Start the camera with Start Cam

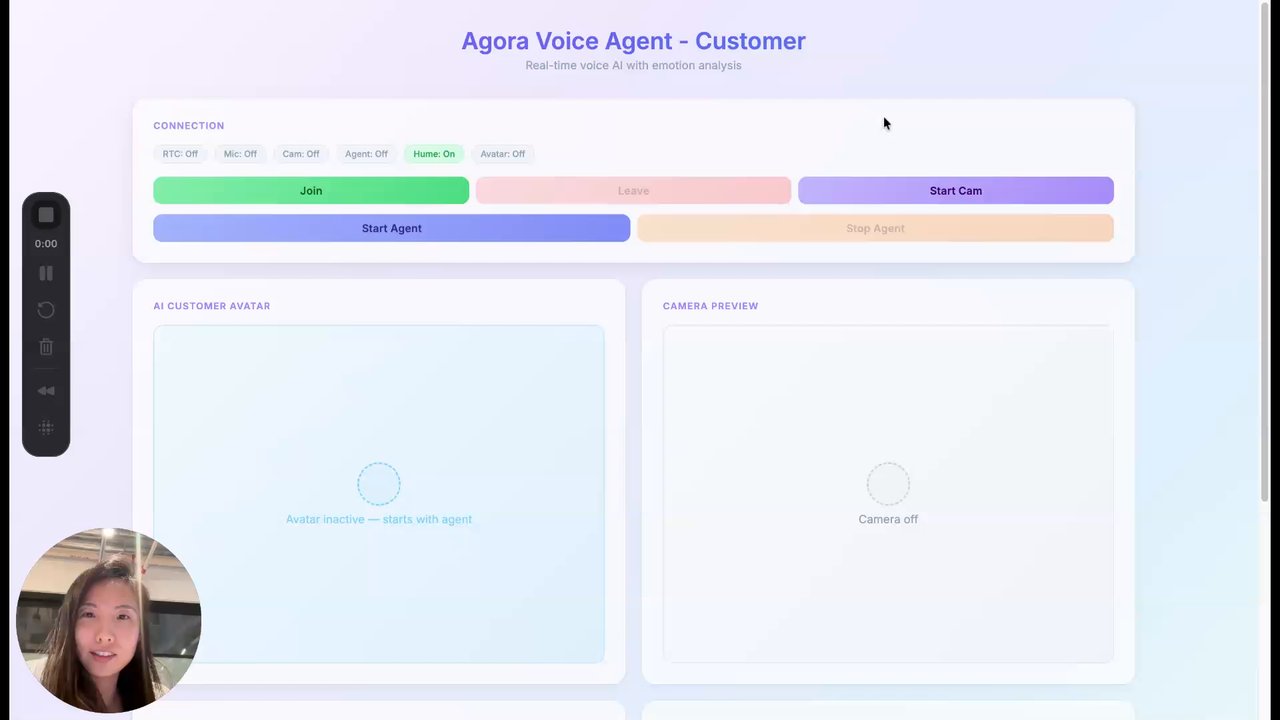click(x=955, y=190)
